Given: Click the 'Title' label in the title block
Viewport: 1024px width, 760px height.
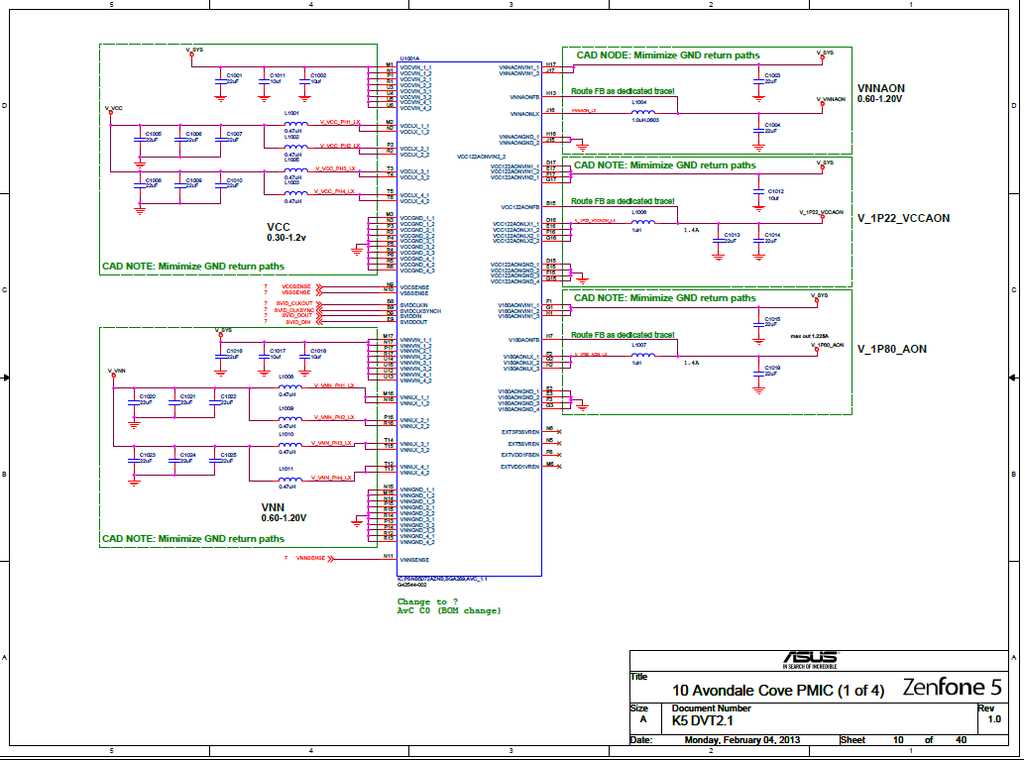Looking at the screenshot, I should click(639, 676).
